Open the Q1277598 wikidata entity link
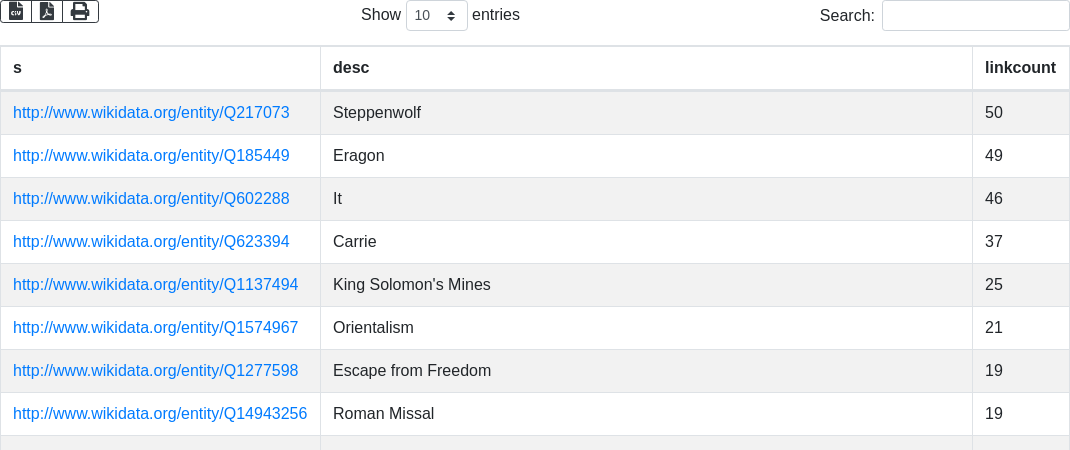Screen dimensions: 1070x450 point(156,371)
